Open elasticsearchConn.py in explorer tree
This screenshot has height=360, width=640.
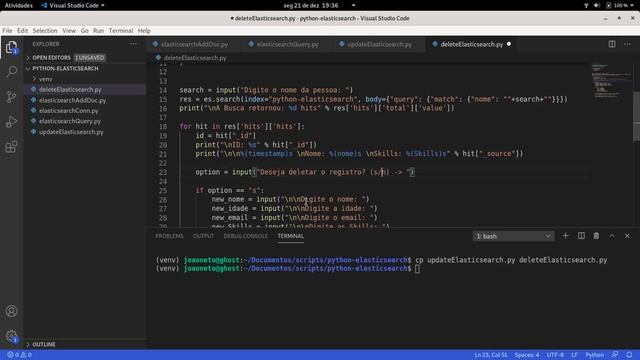[x=69, y=111]
